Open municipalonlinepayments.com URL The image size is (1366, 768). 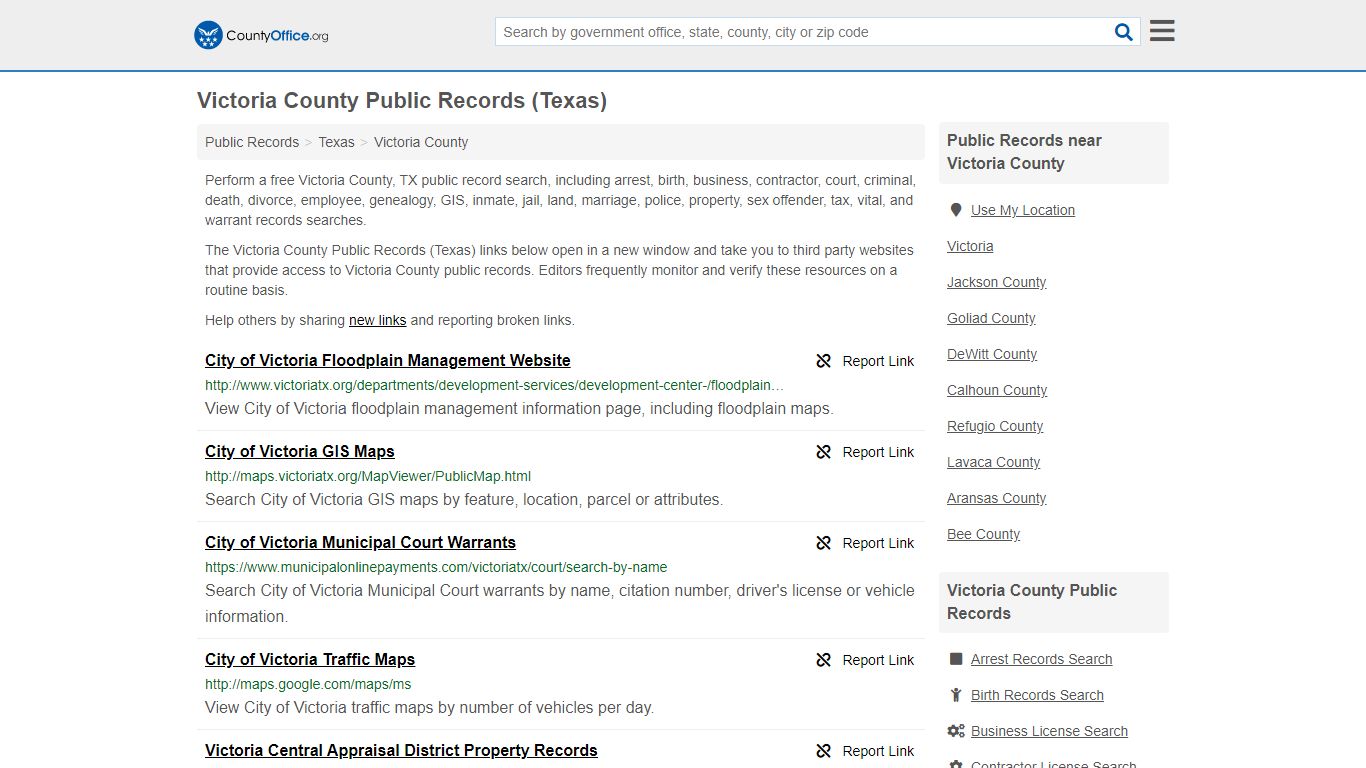pyautogui.click(x=436, y=567)
